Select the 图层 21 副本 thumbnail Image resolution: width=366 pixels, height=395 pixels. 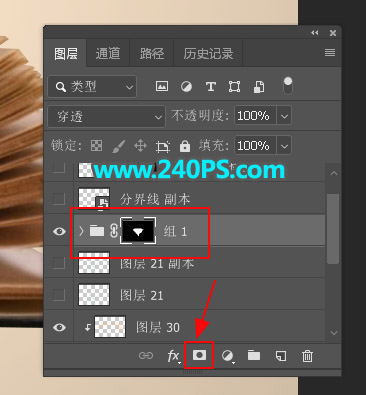click(94, 263)
